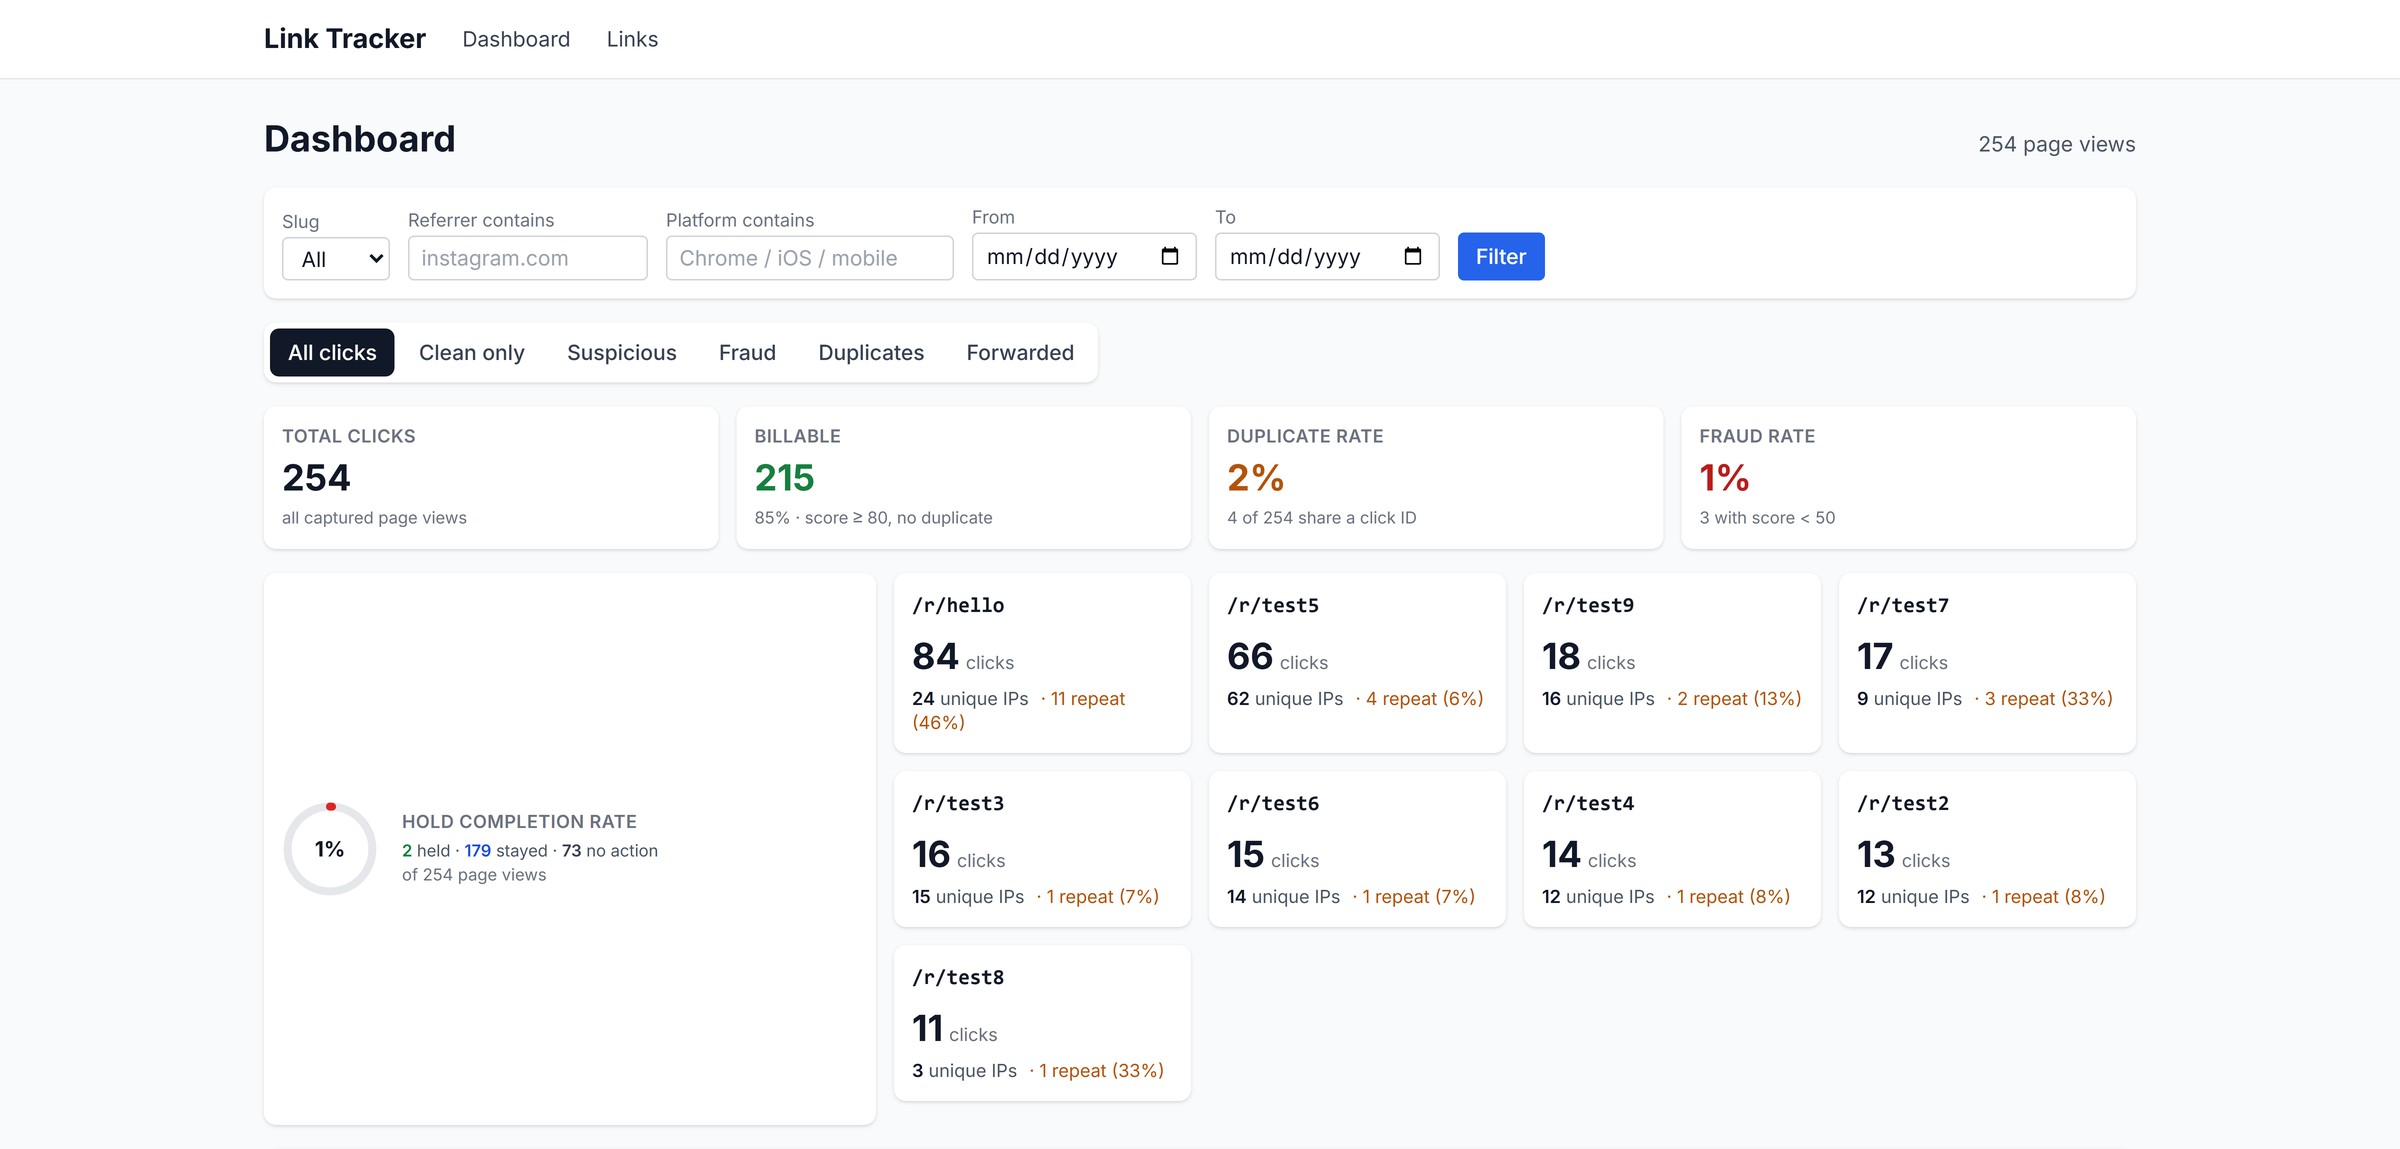
Task: Show the Fraud clicks tab
Action: (747, 353)
